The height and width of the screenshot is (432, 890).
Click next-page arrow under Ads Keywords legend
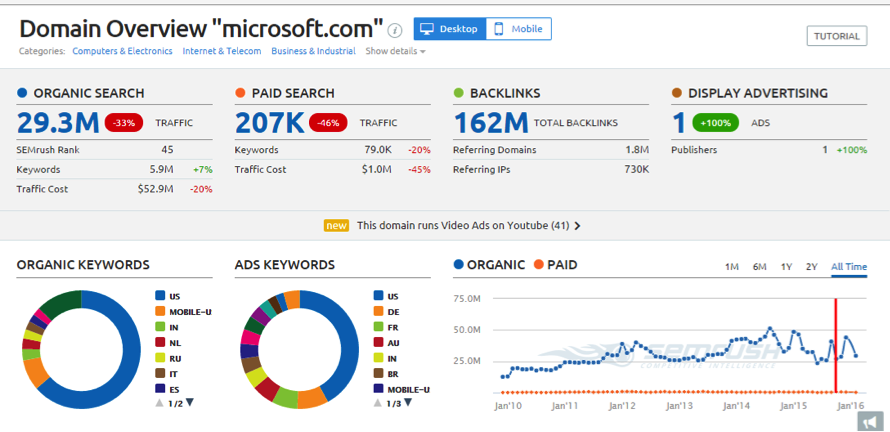(x=407, y=402)
